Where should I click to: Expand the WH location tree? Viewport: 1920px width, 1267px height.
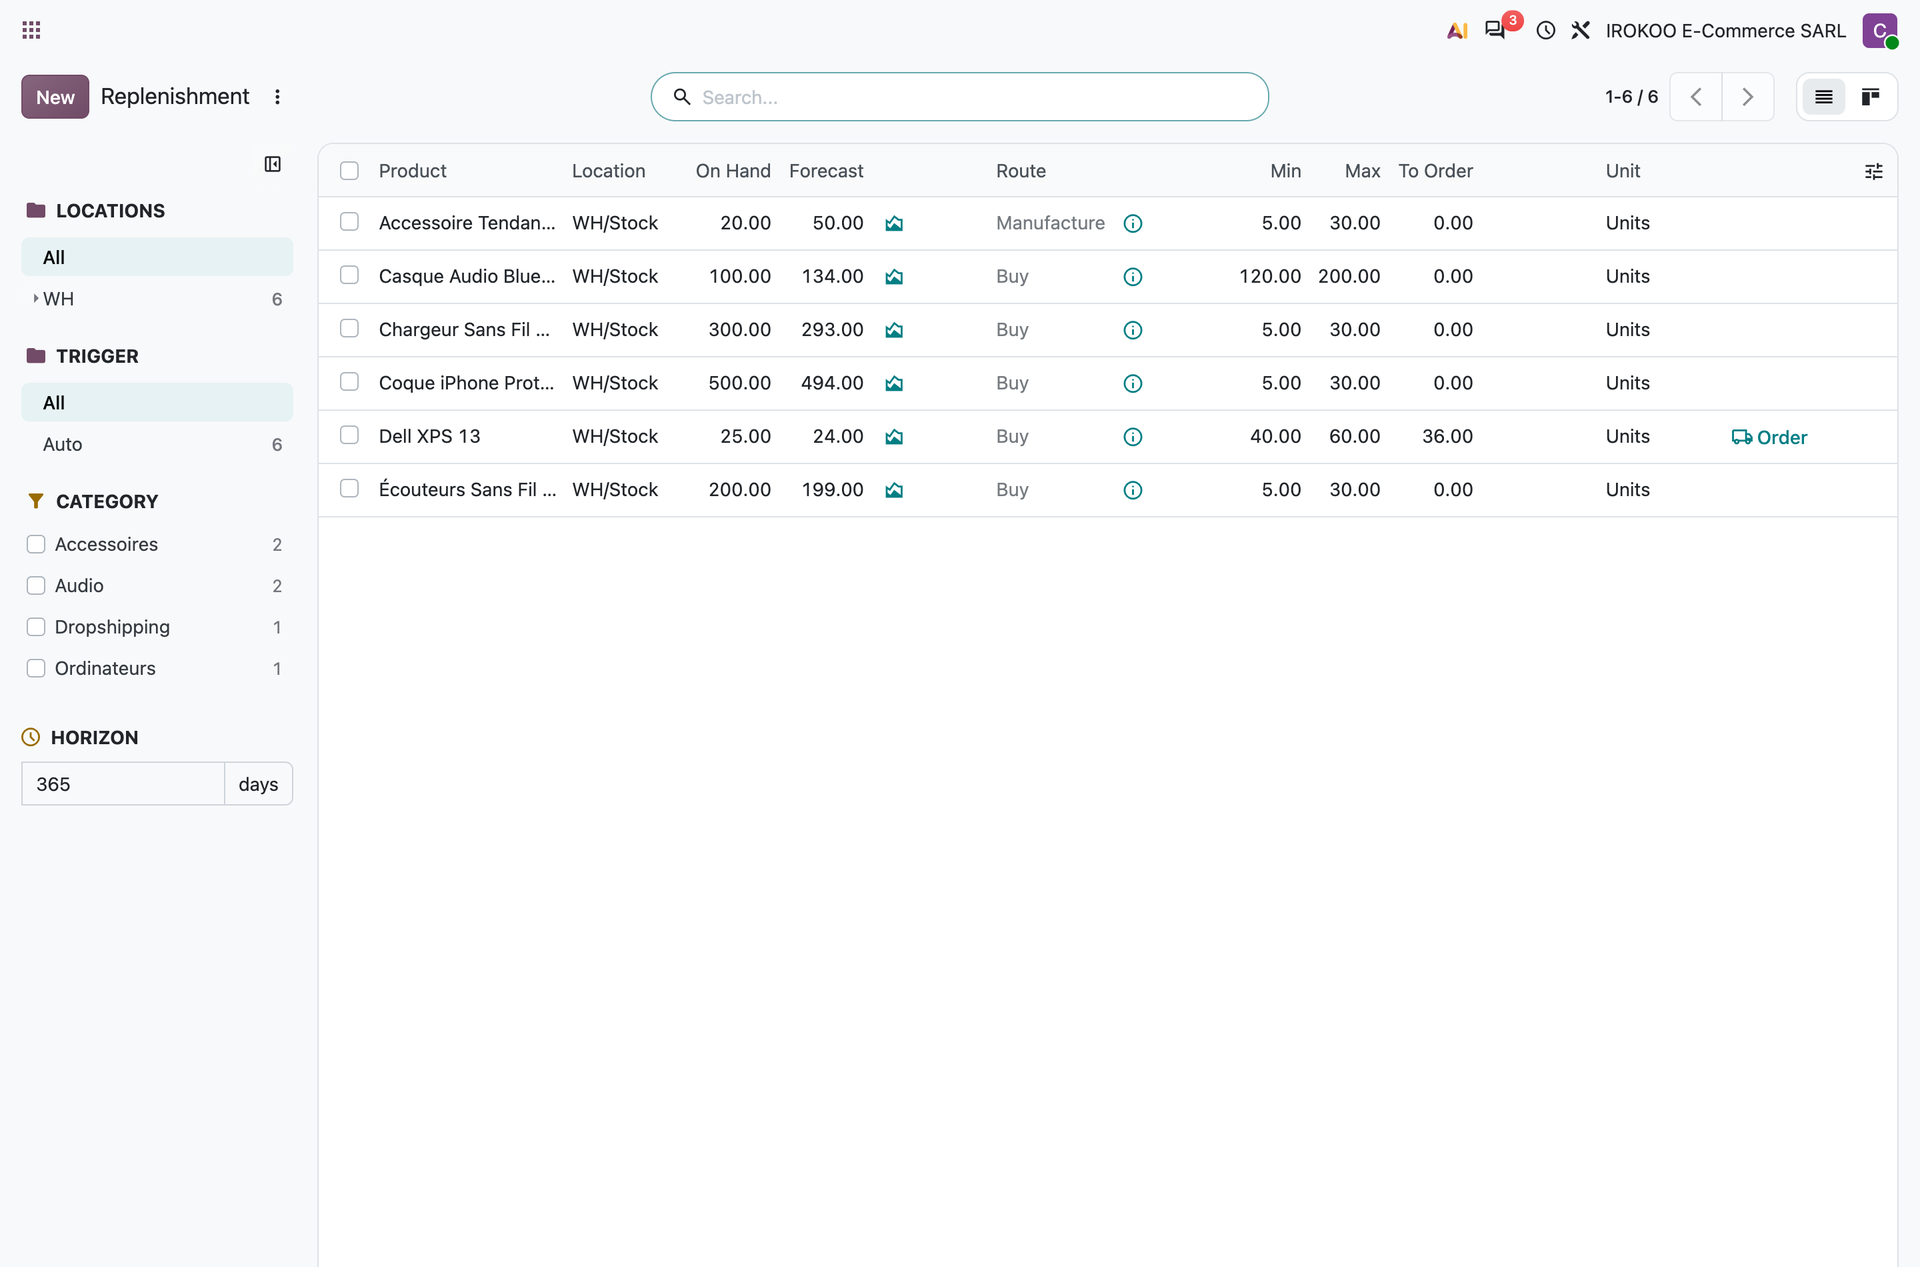click(36, 299)
